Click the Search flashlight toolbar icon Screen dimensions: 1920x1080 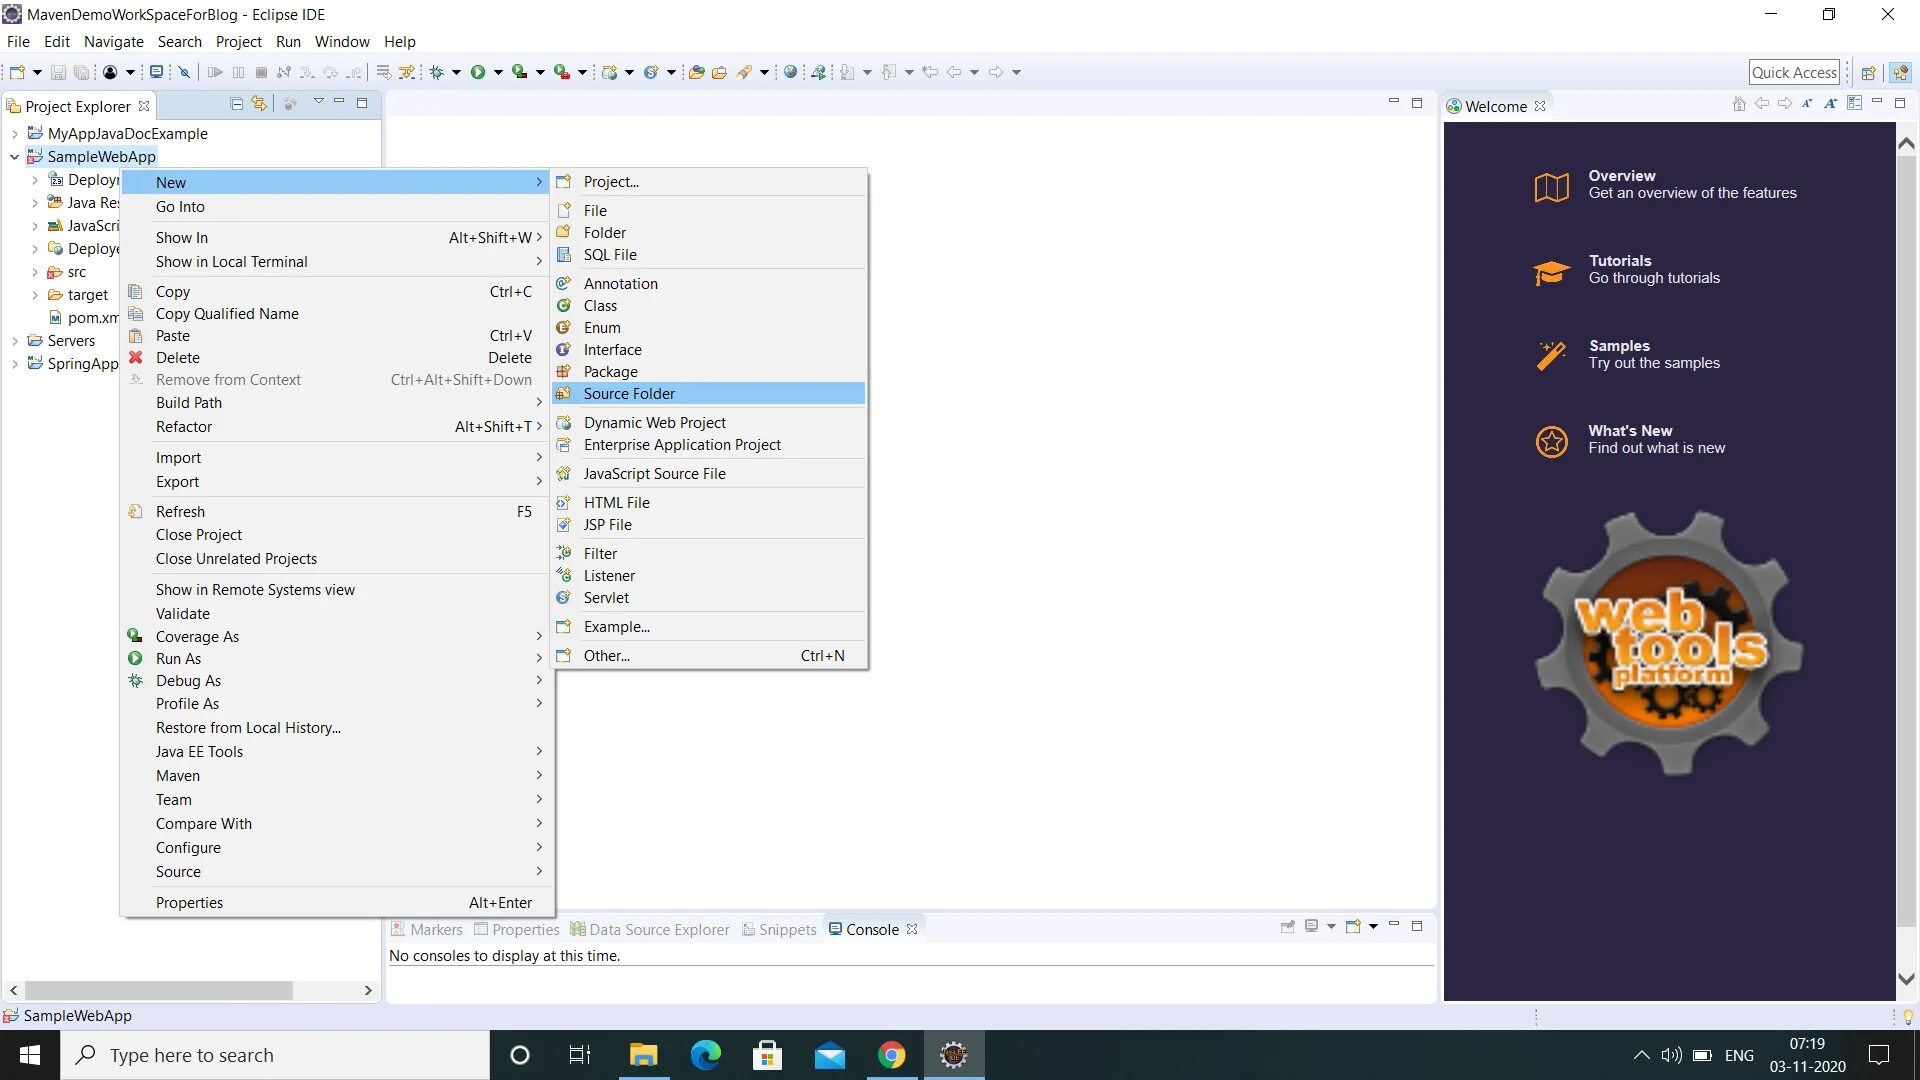[744, 72]
